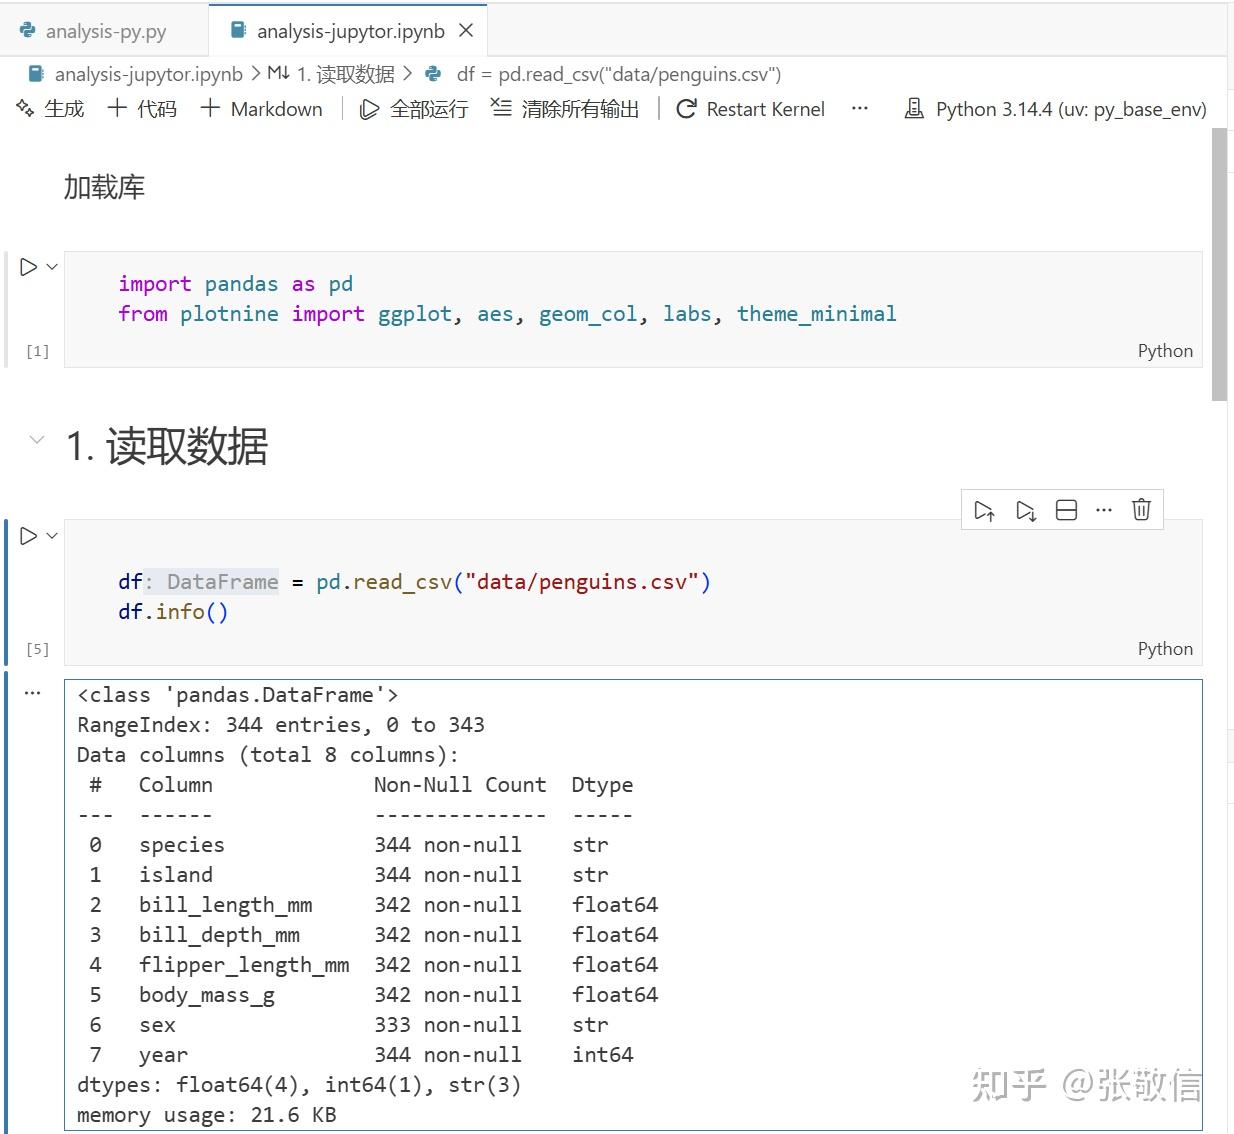
Task: Change language mode of the read_csv cell
Action: 1165,649
